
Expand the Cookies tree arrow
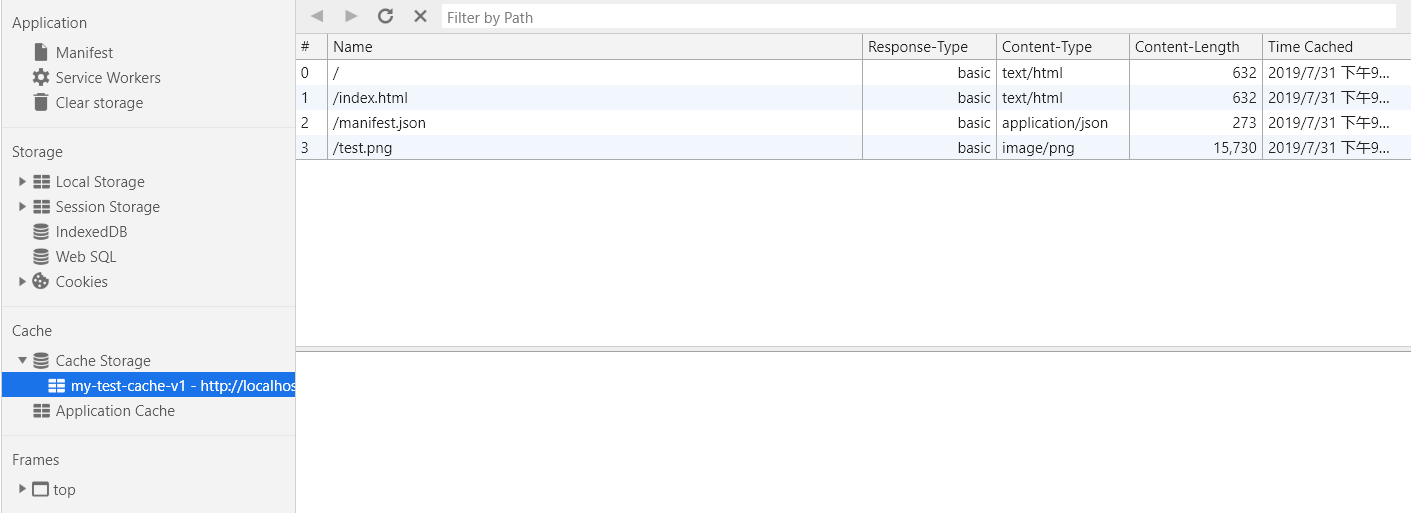(x=22, y=281)
